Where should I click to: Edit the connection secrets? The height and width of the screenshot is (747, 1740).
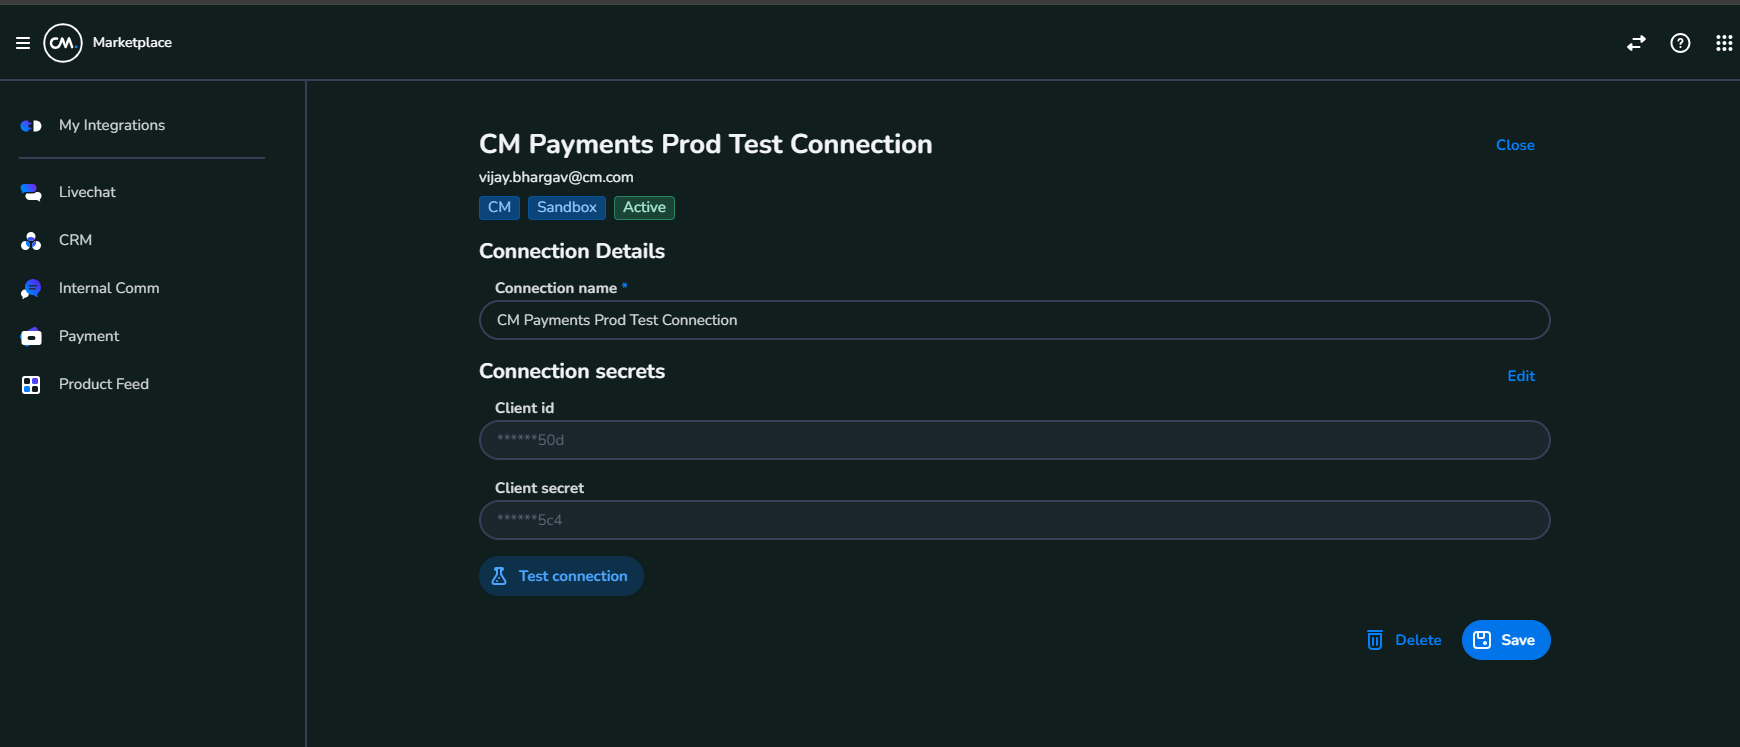[1521, 376]
